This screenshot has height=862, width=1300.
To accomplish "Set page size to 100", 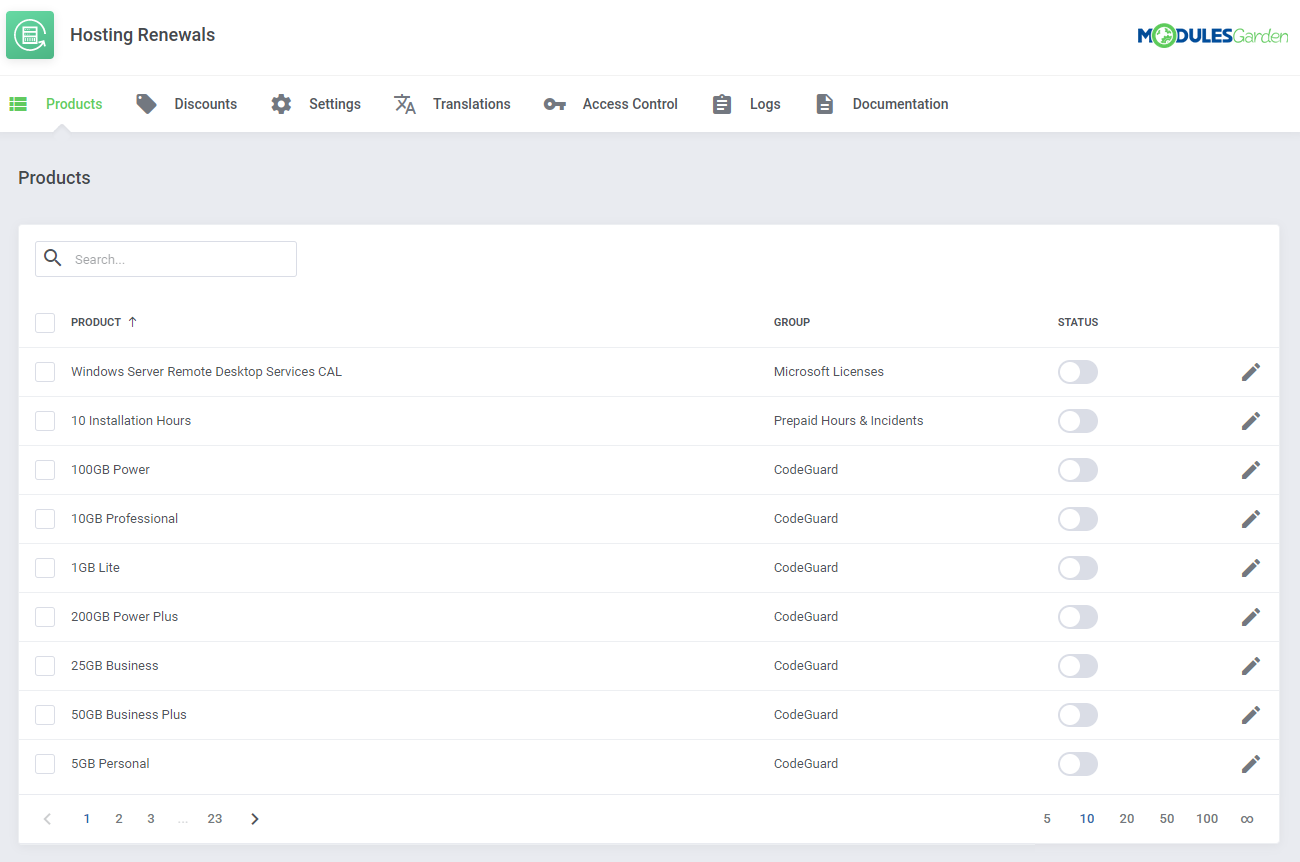I will tap(1207, 819).
